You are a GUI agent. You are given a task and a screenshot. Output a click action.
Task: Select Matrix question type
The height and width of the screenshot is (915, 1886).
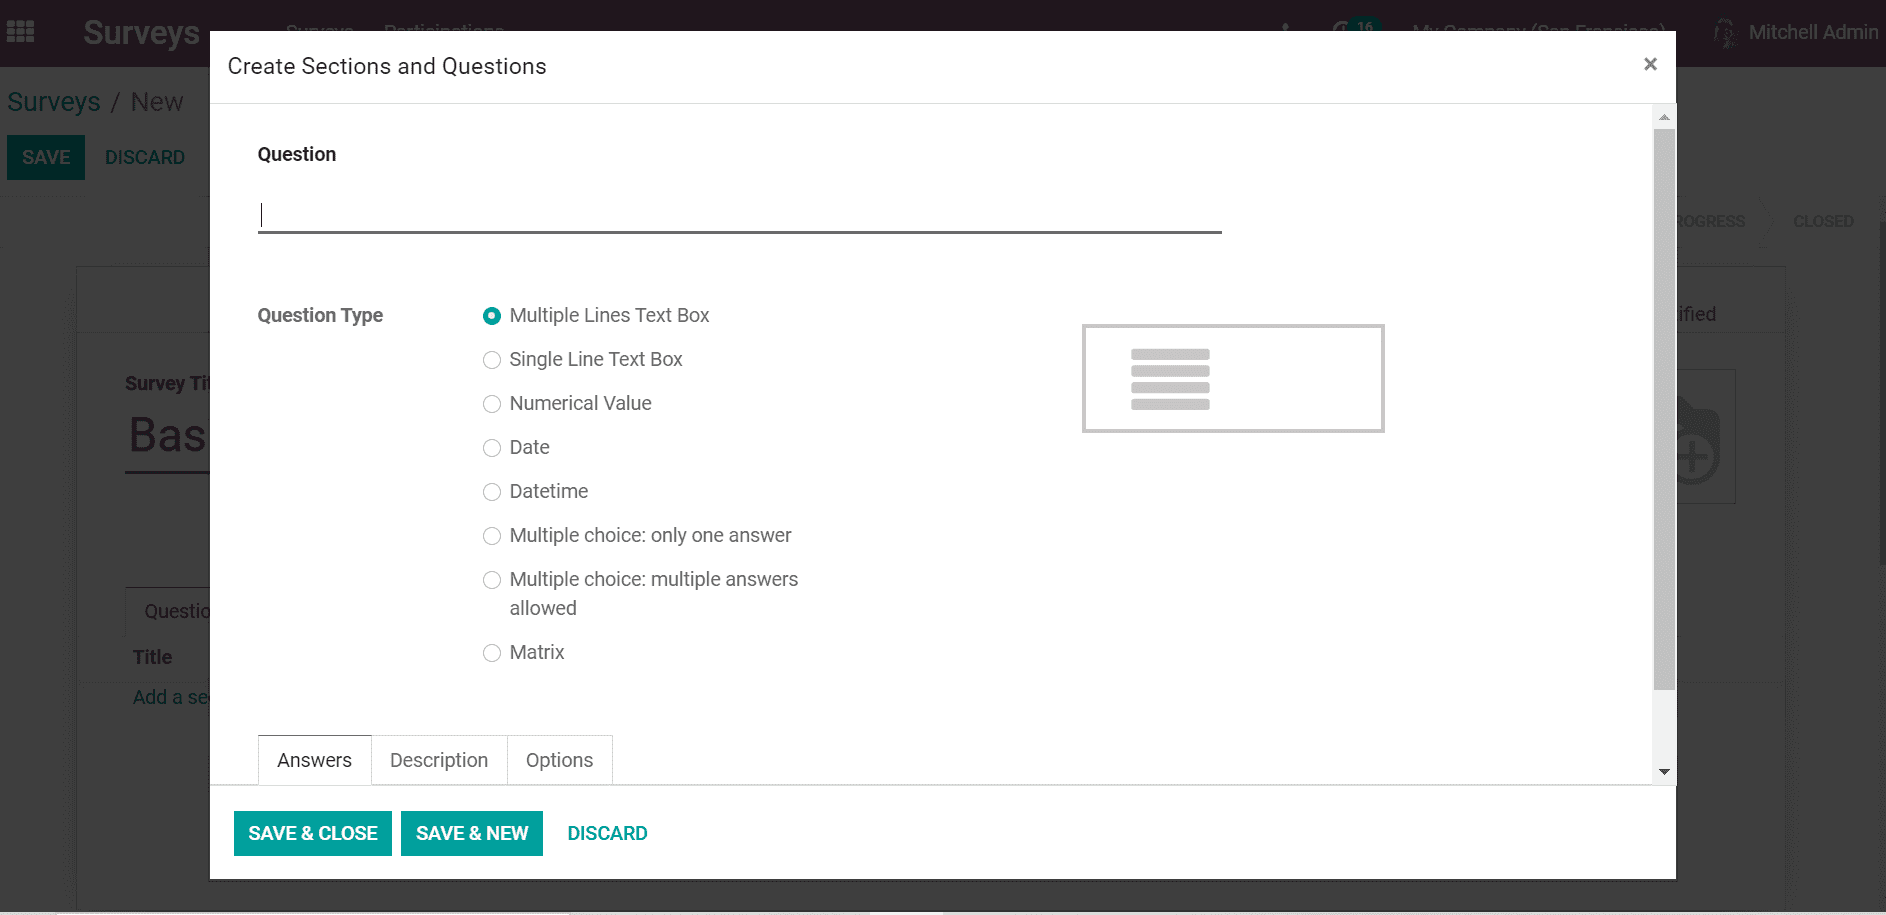[492, 653]
